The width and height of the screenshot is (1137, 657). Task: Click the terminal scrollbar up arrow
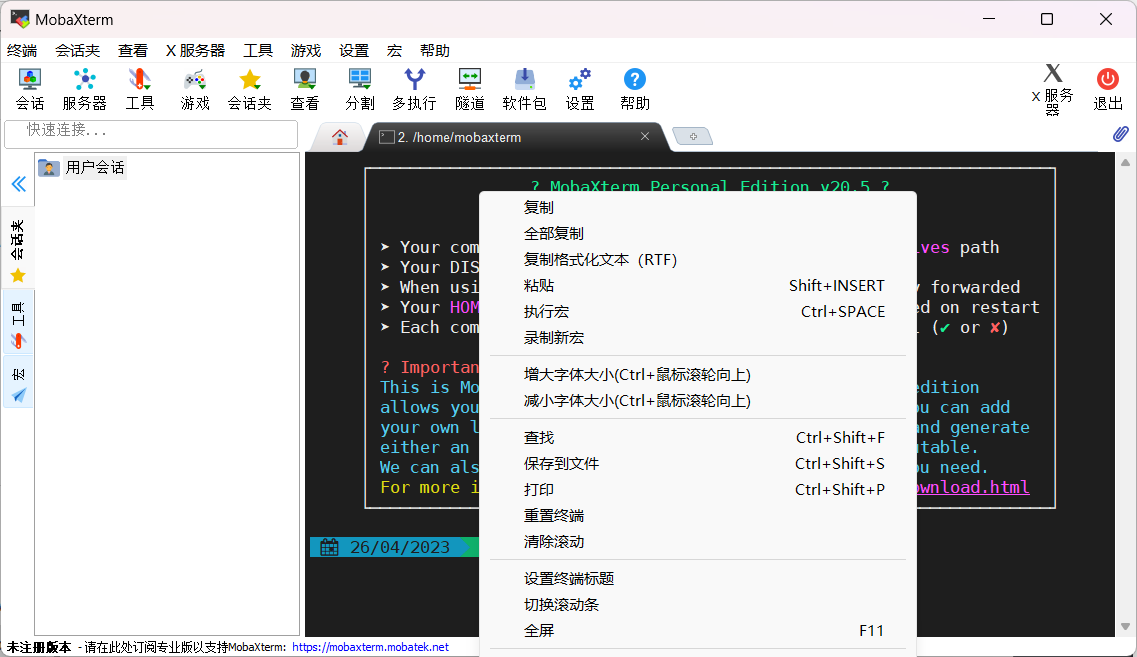[1125, 162]
